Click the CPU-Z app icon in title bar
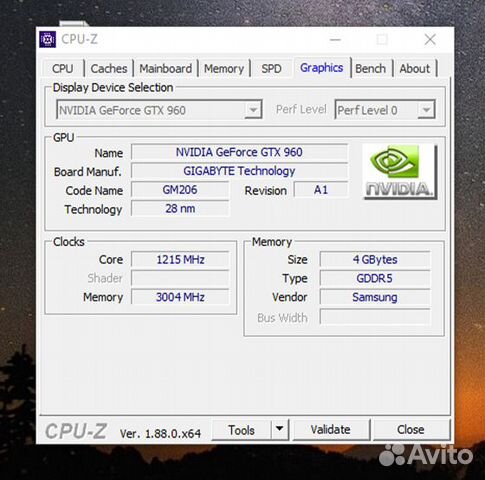The image size is (485, 480). point(48,40)
